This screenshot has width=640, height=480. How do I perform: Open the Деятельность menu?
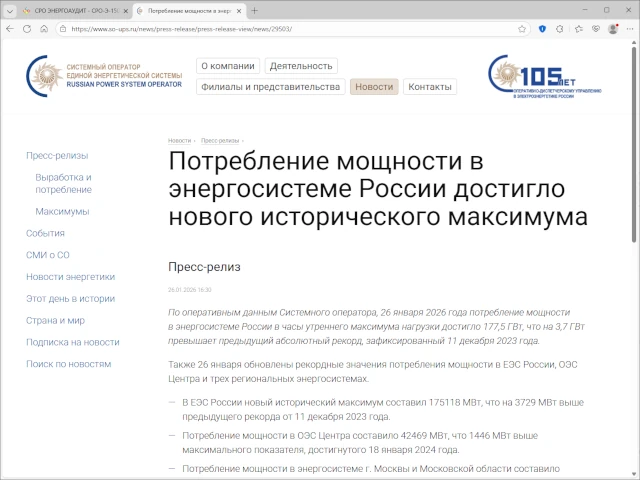coord(301,66)
